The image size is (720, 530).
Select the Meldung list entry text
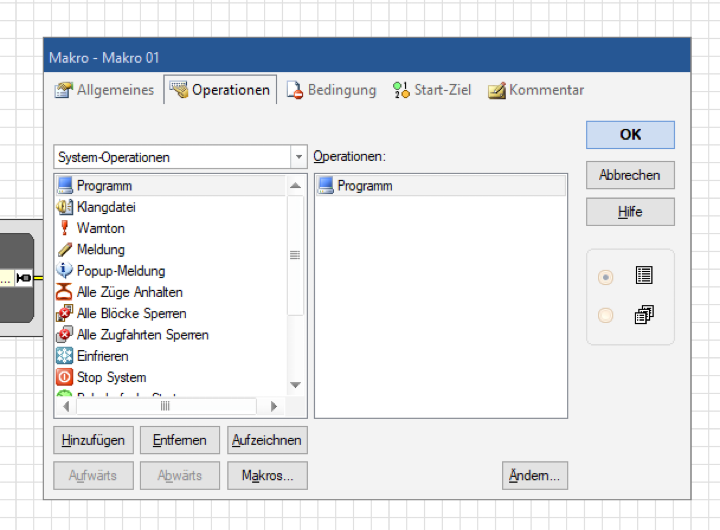click(101, 249)
